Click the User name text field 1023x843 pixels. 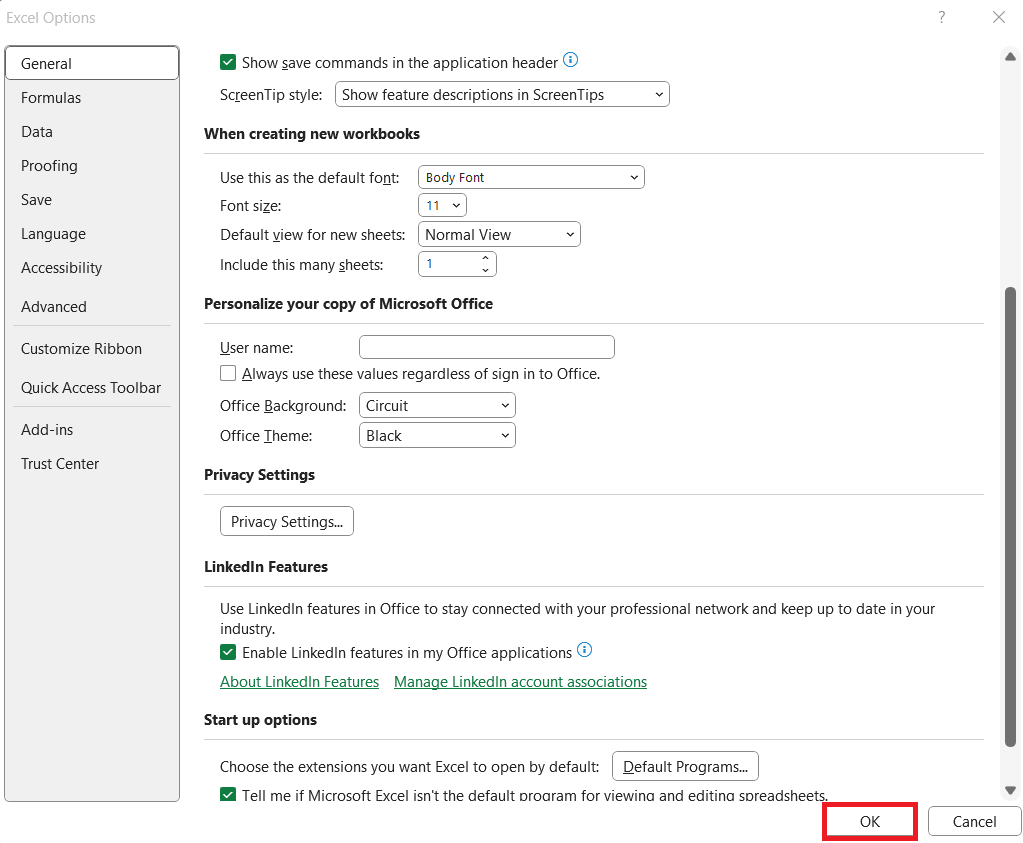coord(487,347)
